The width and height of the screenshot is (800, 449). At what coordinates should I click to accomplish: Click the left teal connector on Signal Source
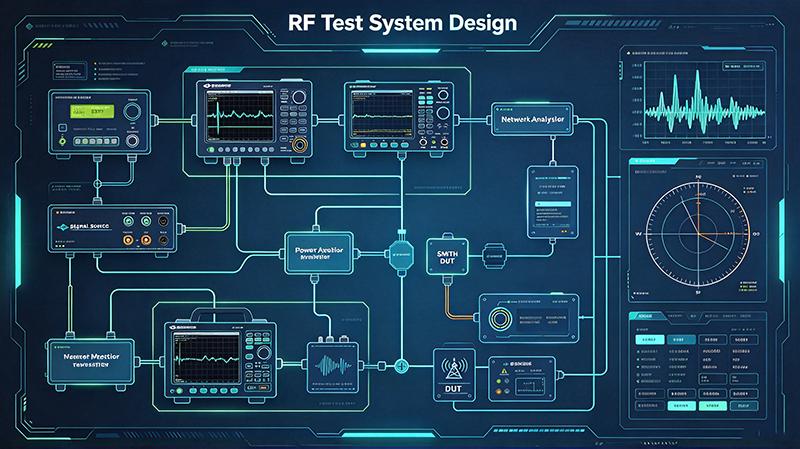(129, 221)
